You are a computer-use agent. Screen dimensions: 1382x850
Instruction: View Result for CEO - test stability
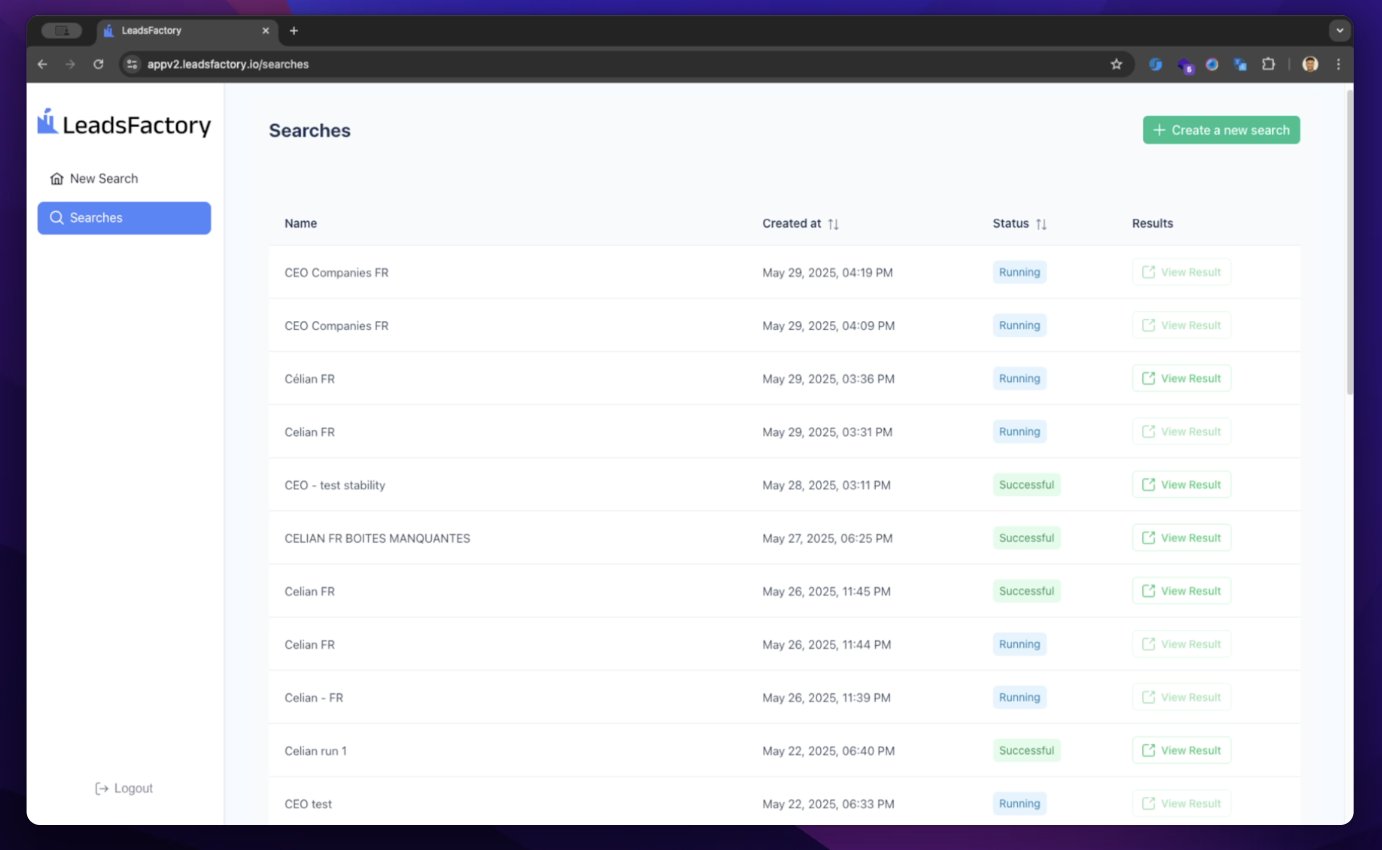point(1181,485)
